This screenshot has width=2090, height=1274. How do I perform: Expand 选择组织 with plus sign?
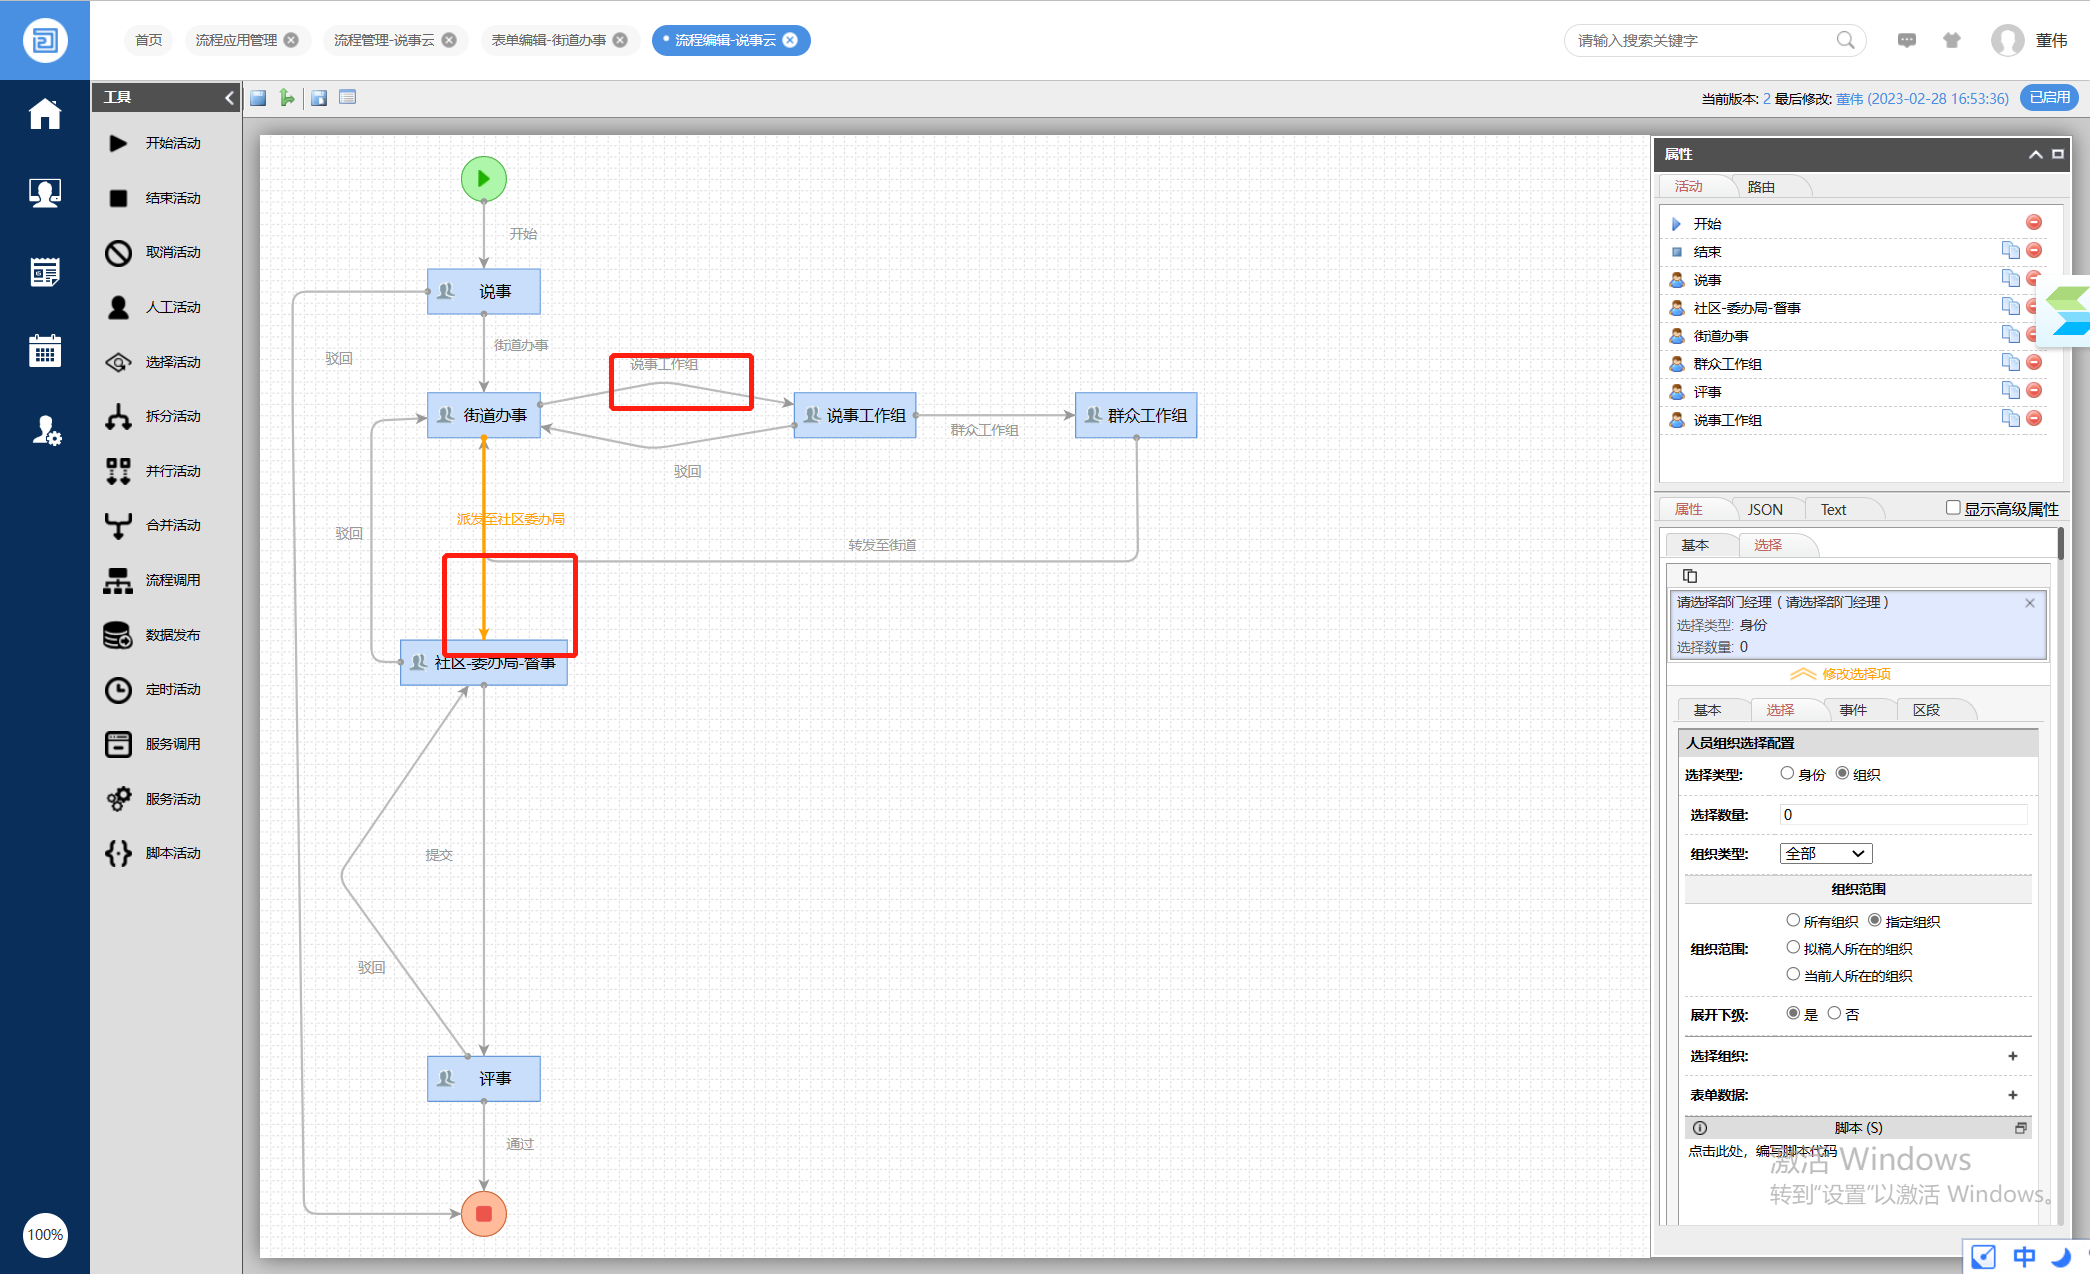point(2012,1056)
